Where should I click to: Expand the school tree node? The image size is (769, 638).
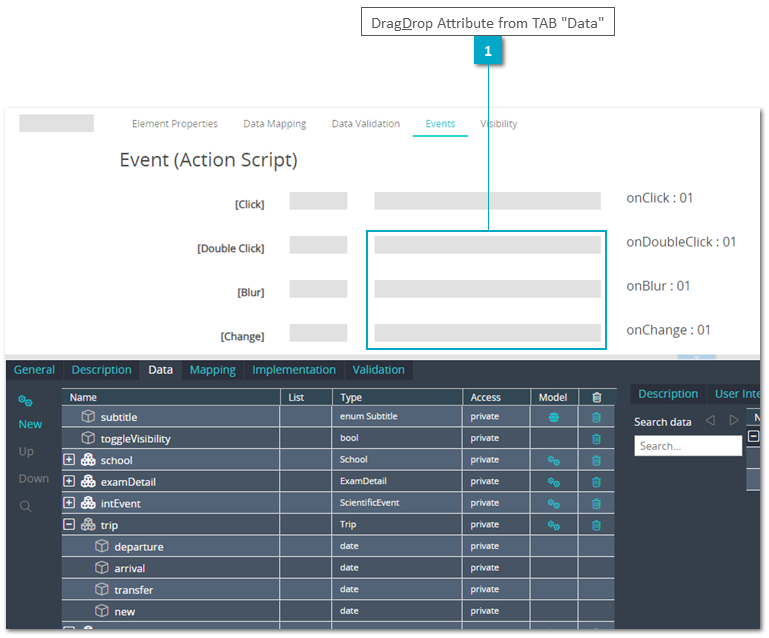69,459
